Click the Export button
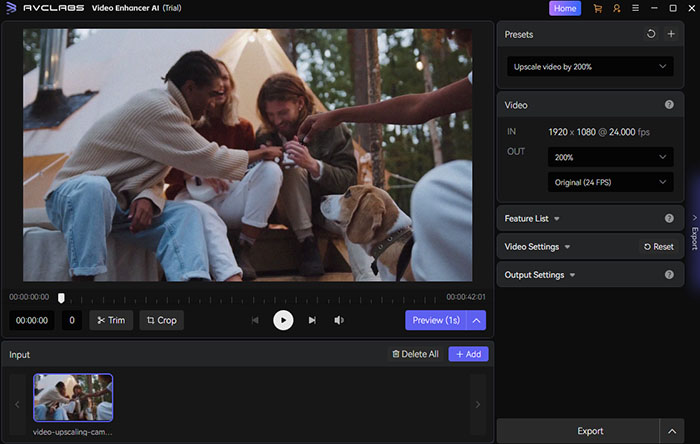This screenshot has height=444, width=700. (x=578, y=431)
